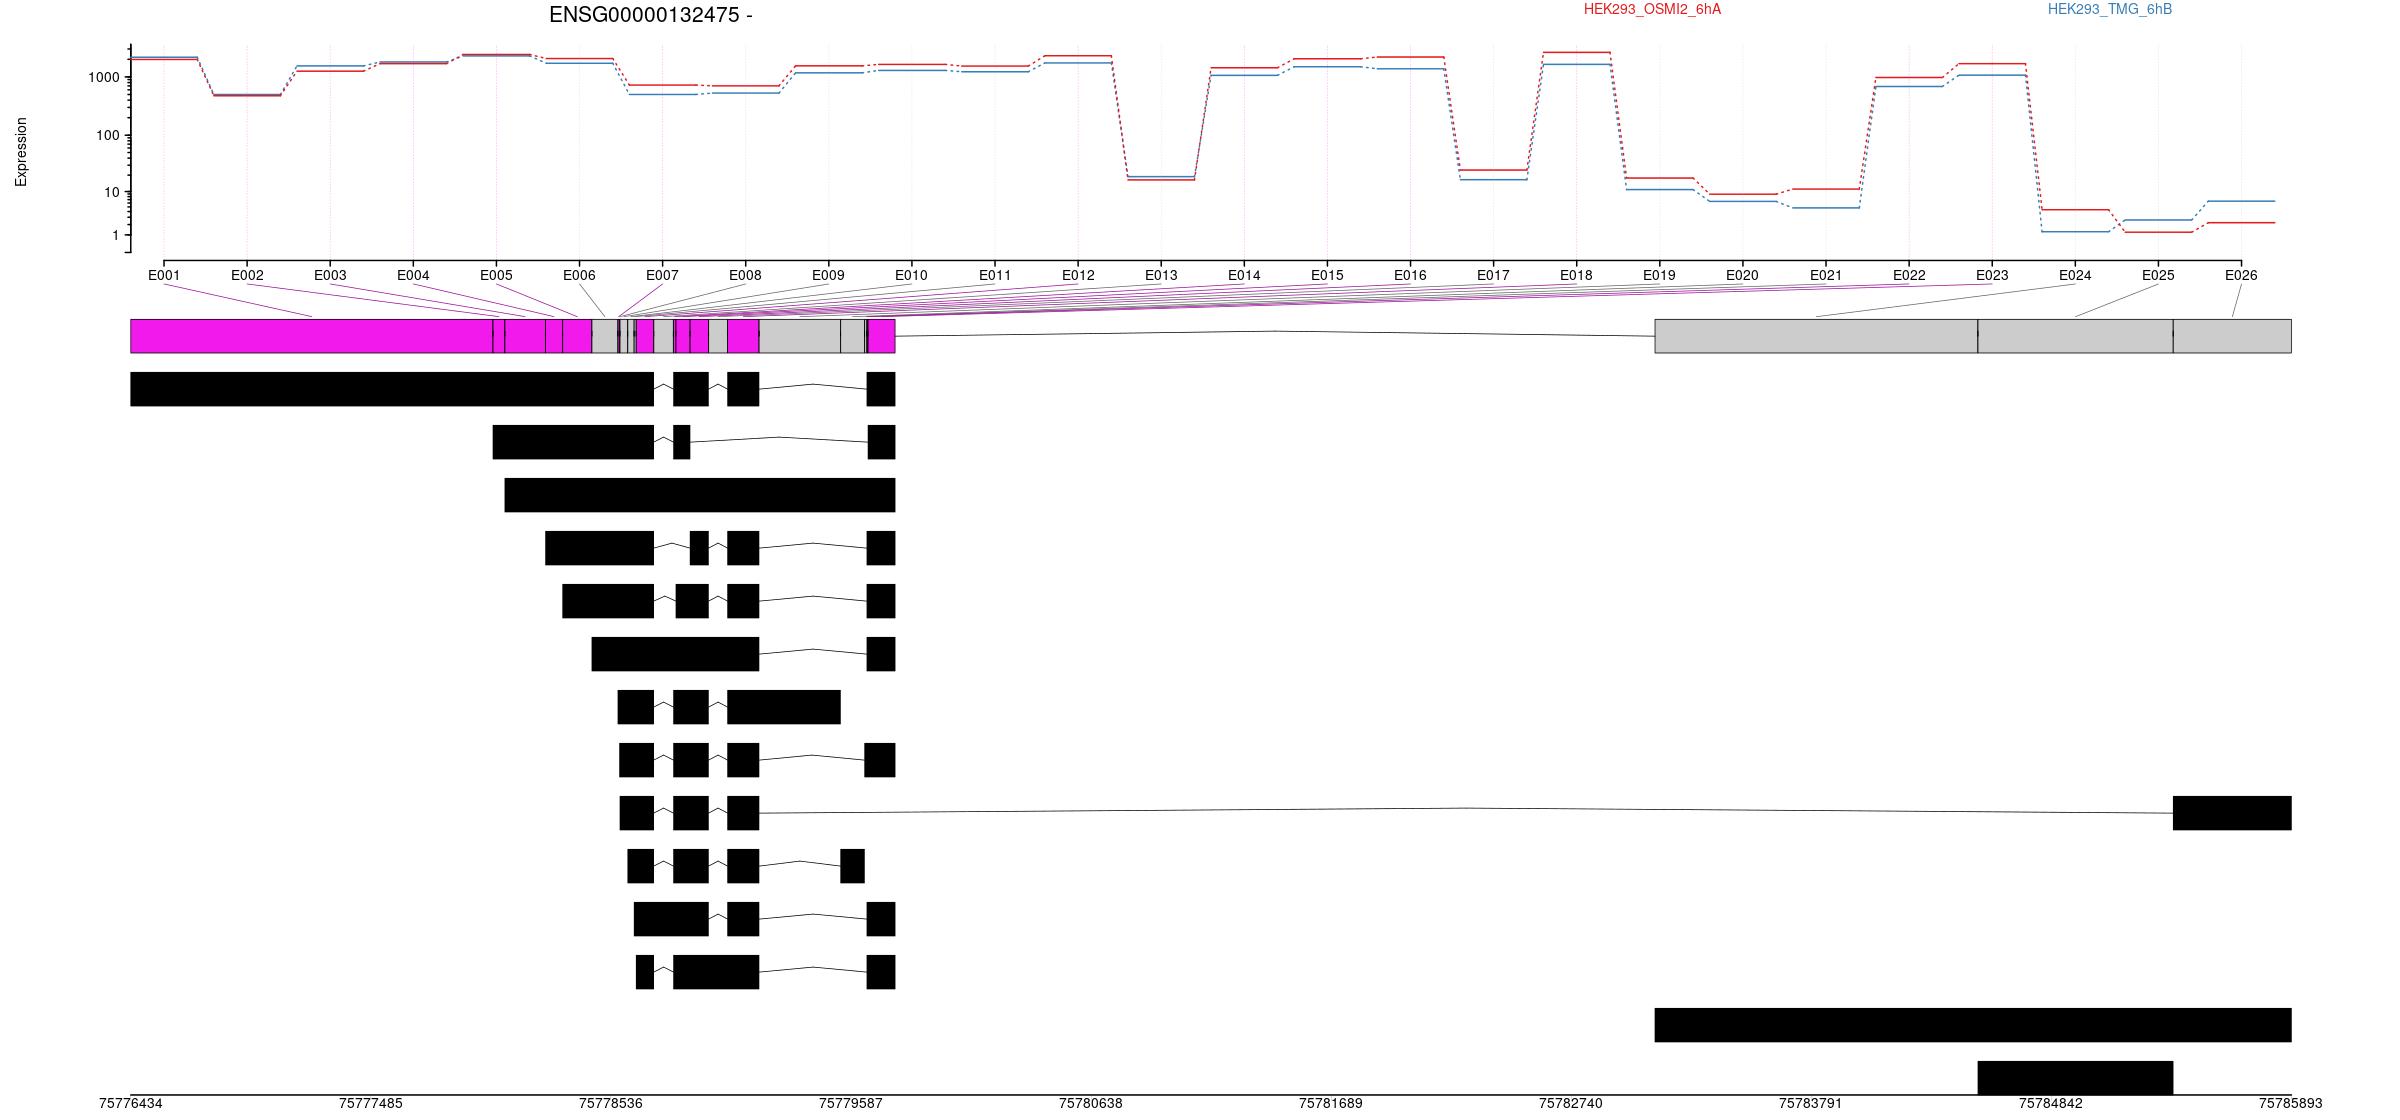Click genomic coordinate 75779587
Screen dimensions: 2400x1120
[851, 1104]
